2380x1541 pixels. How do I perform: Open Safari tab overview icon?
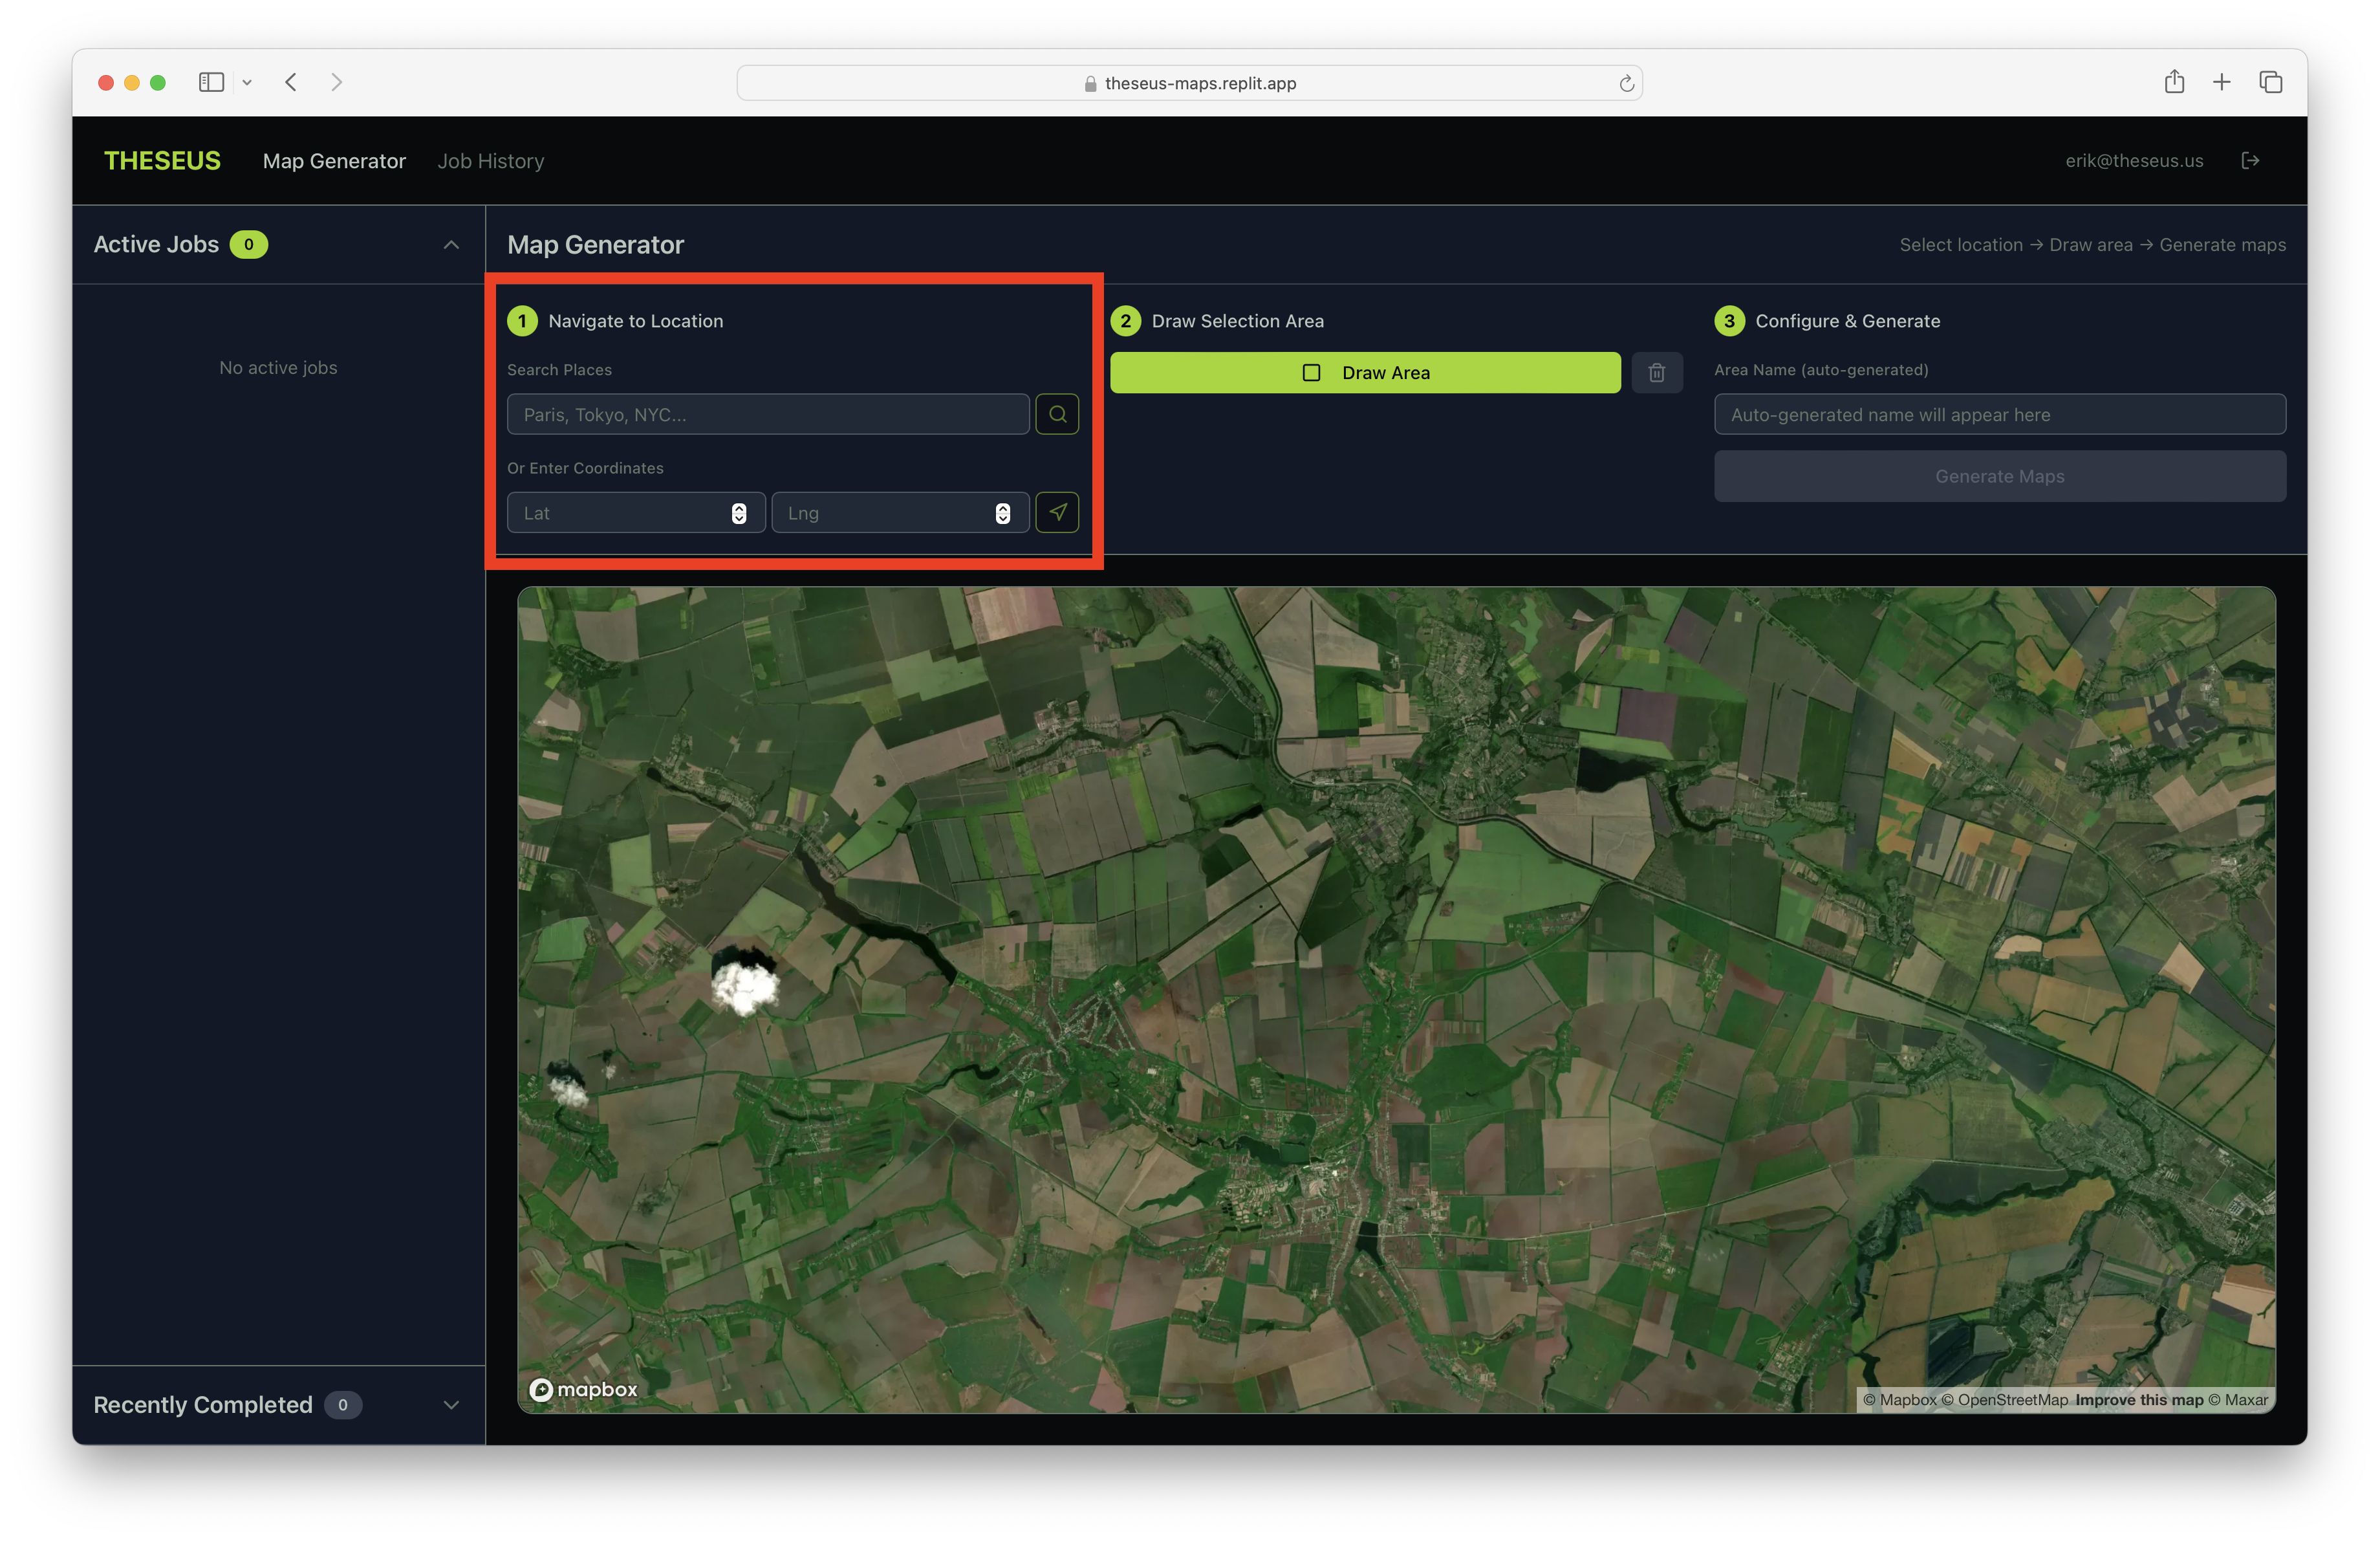pyautogui.click(x=2270, y=82)
